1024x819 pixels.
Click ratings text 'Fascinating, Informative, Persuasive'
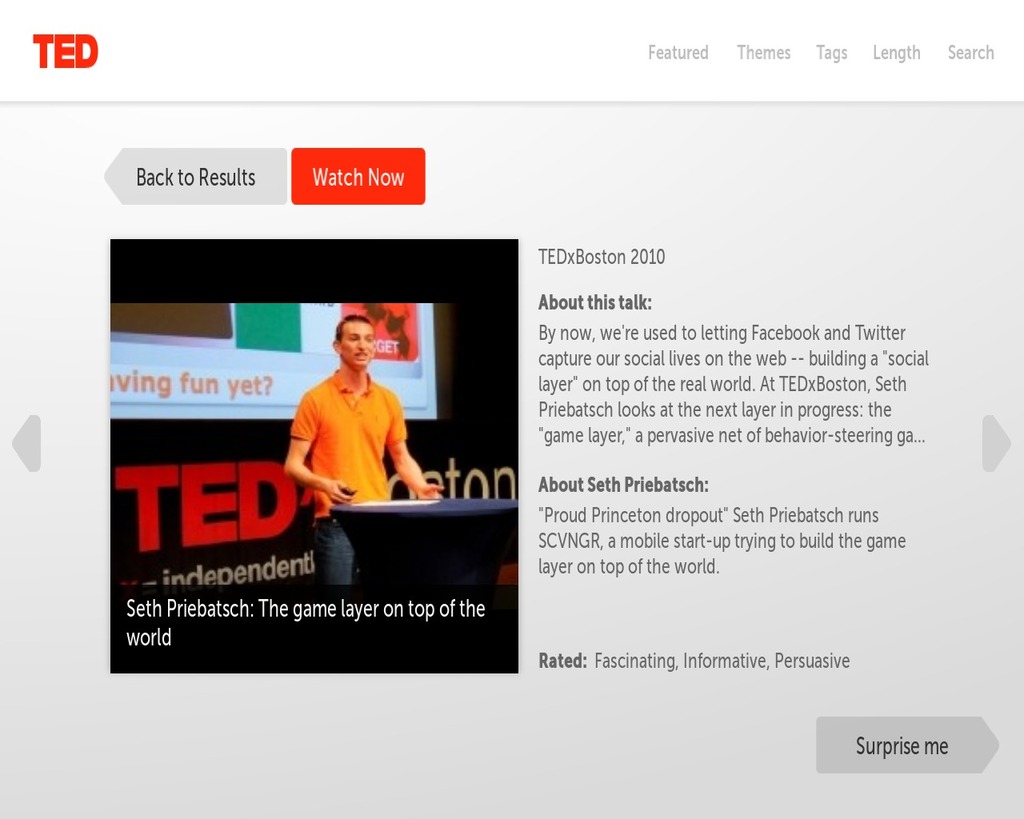pyautogui.click(x=722, y=661)
